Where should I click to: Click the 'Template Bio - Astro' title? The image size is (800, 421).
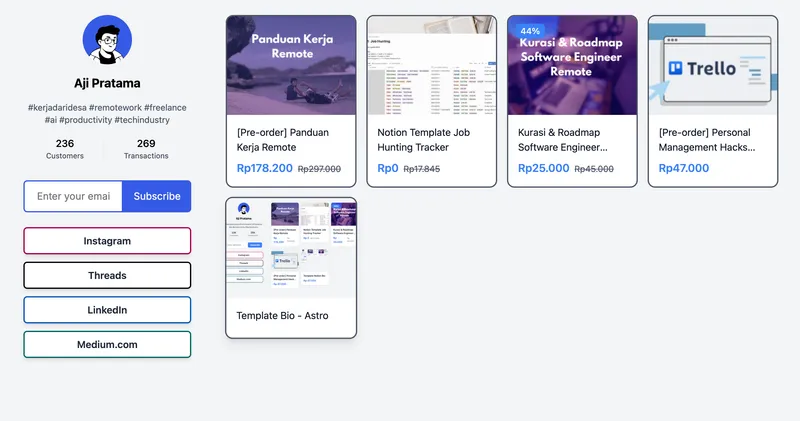point(282,315)
